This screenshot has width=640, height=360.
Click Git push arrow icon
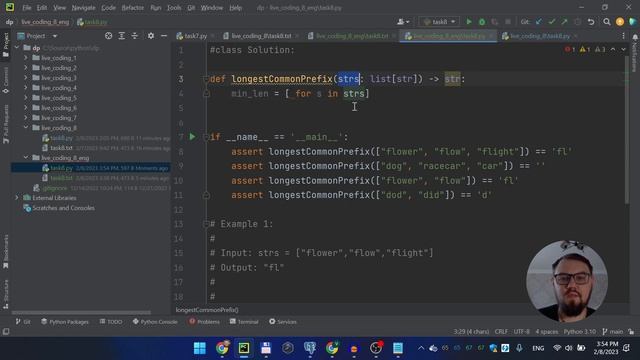click(564, 22)
